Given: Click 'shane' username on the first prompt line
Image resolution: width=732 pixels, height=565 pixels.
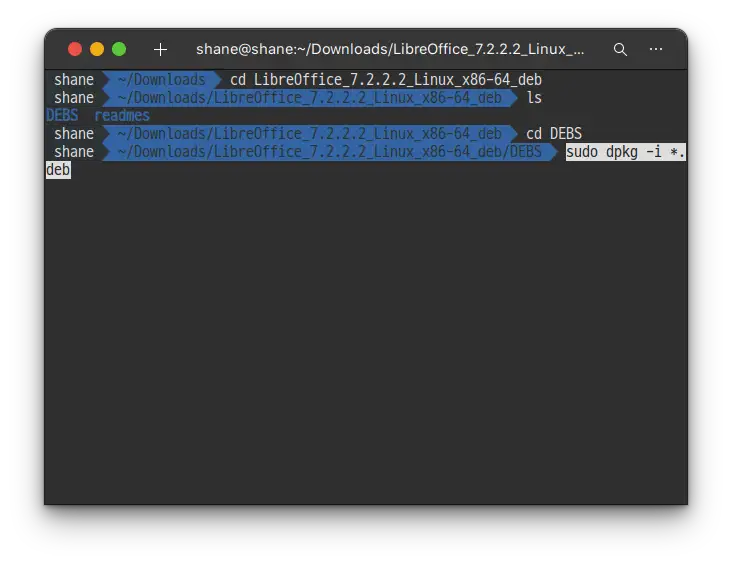Looking at the screenshot, I should pos(74,80).
